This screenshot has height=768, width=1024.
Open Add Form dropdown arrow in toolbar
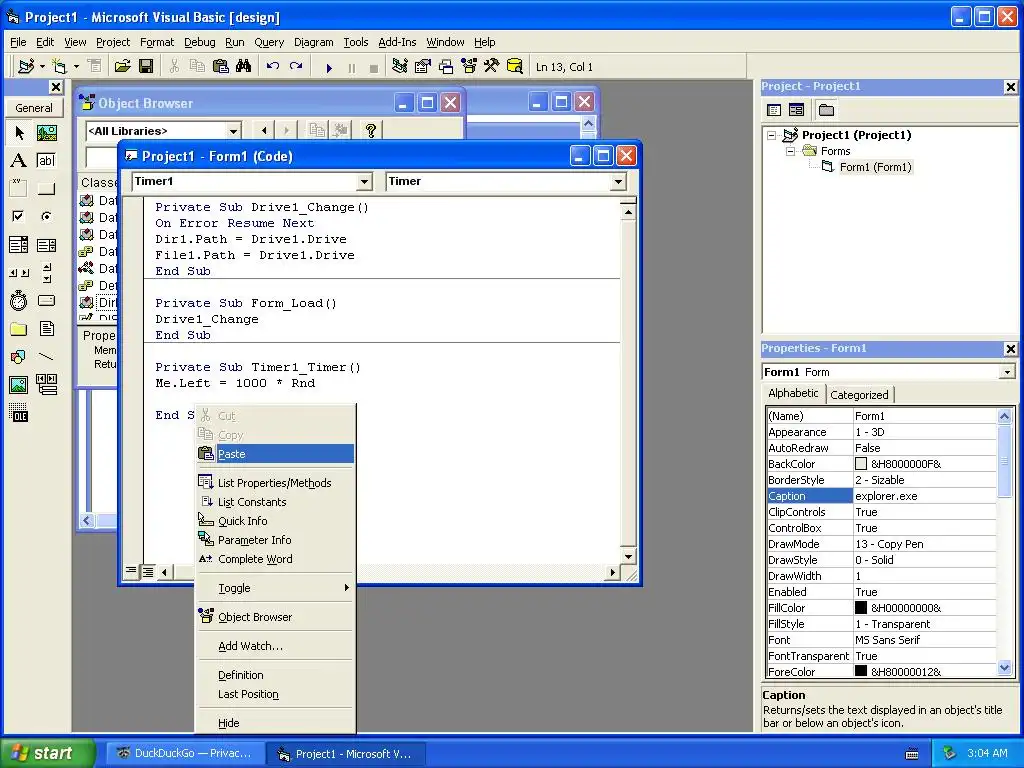[76, 67]
